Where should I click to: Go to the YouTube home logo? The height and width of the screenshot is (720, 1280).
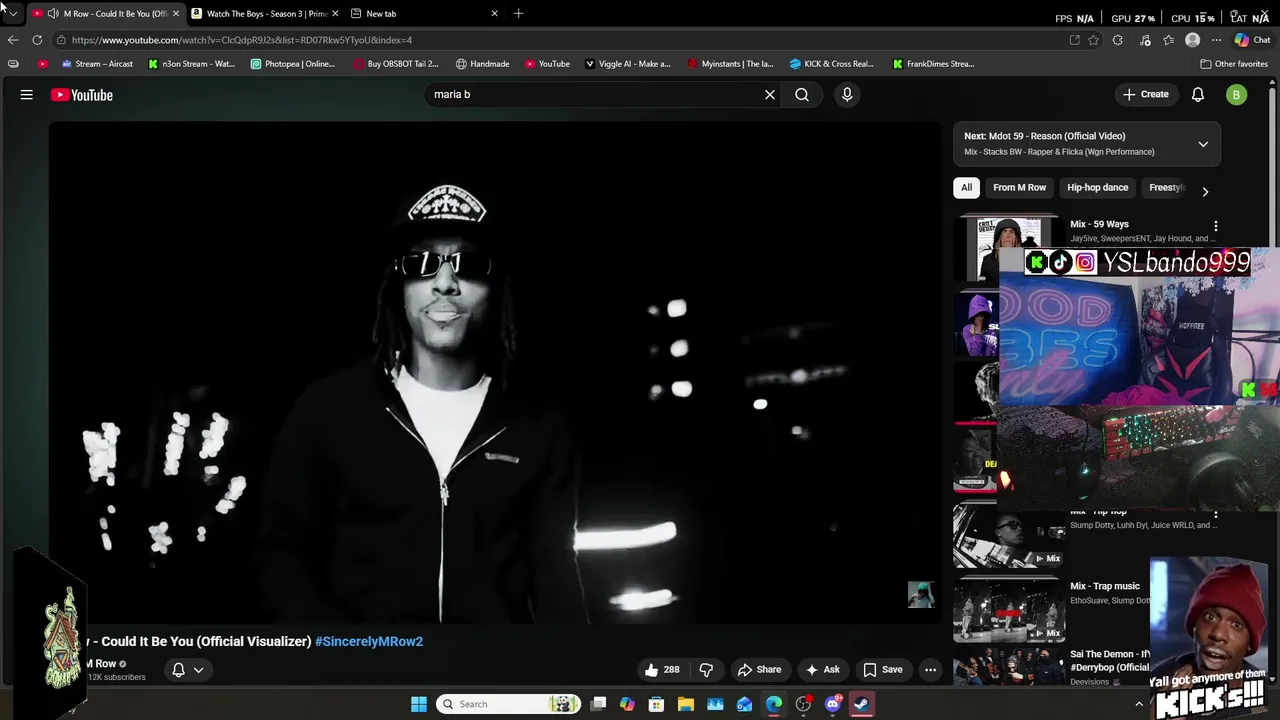[82, 95]
